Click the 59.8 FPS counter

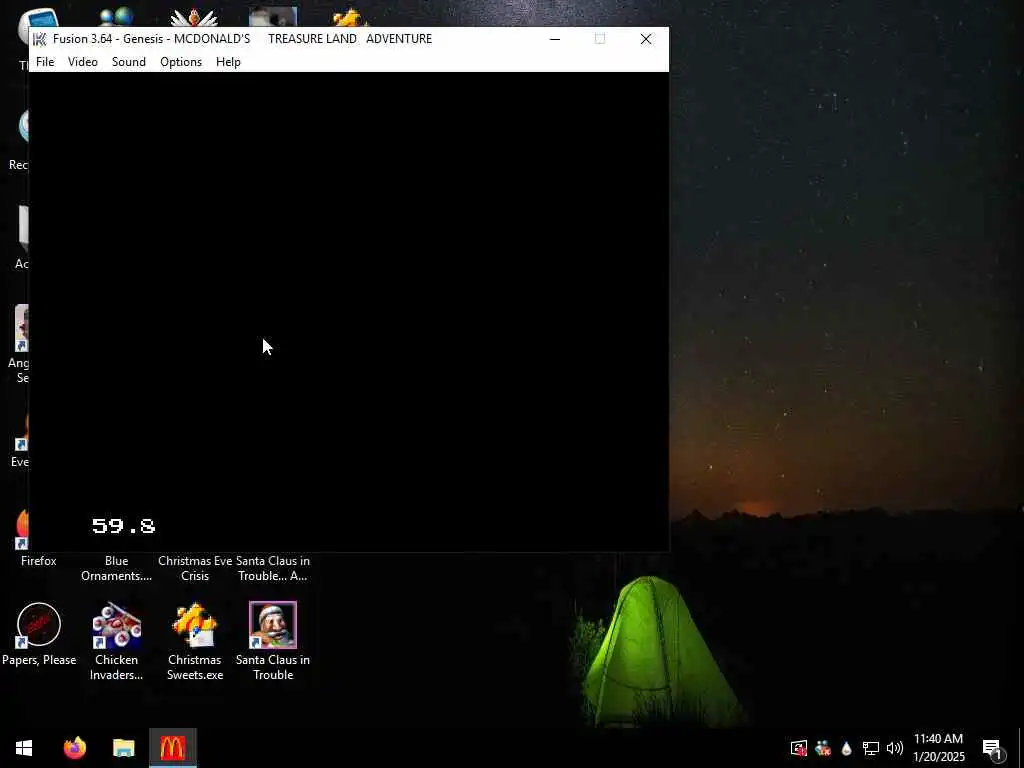[x=124, y=526]
